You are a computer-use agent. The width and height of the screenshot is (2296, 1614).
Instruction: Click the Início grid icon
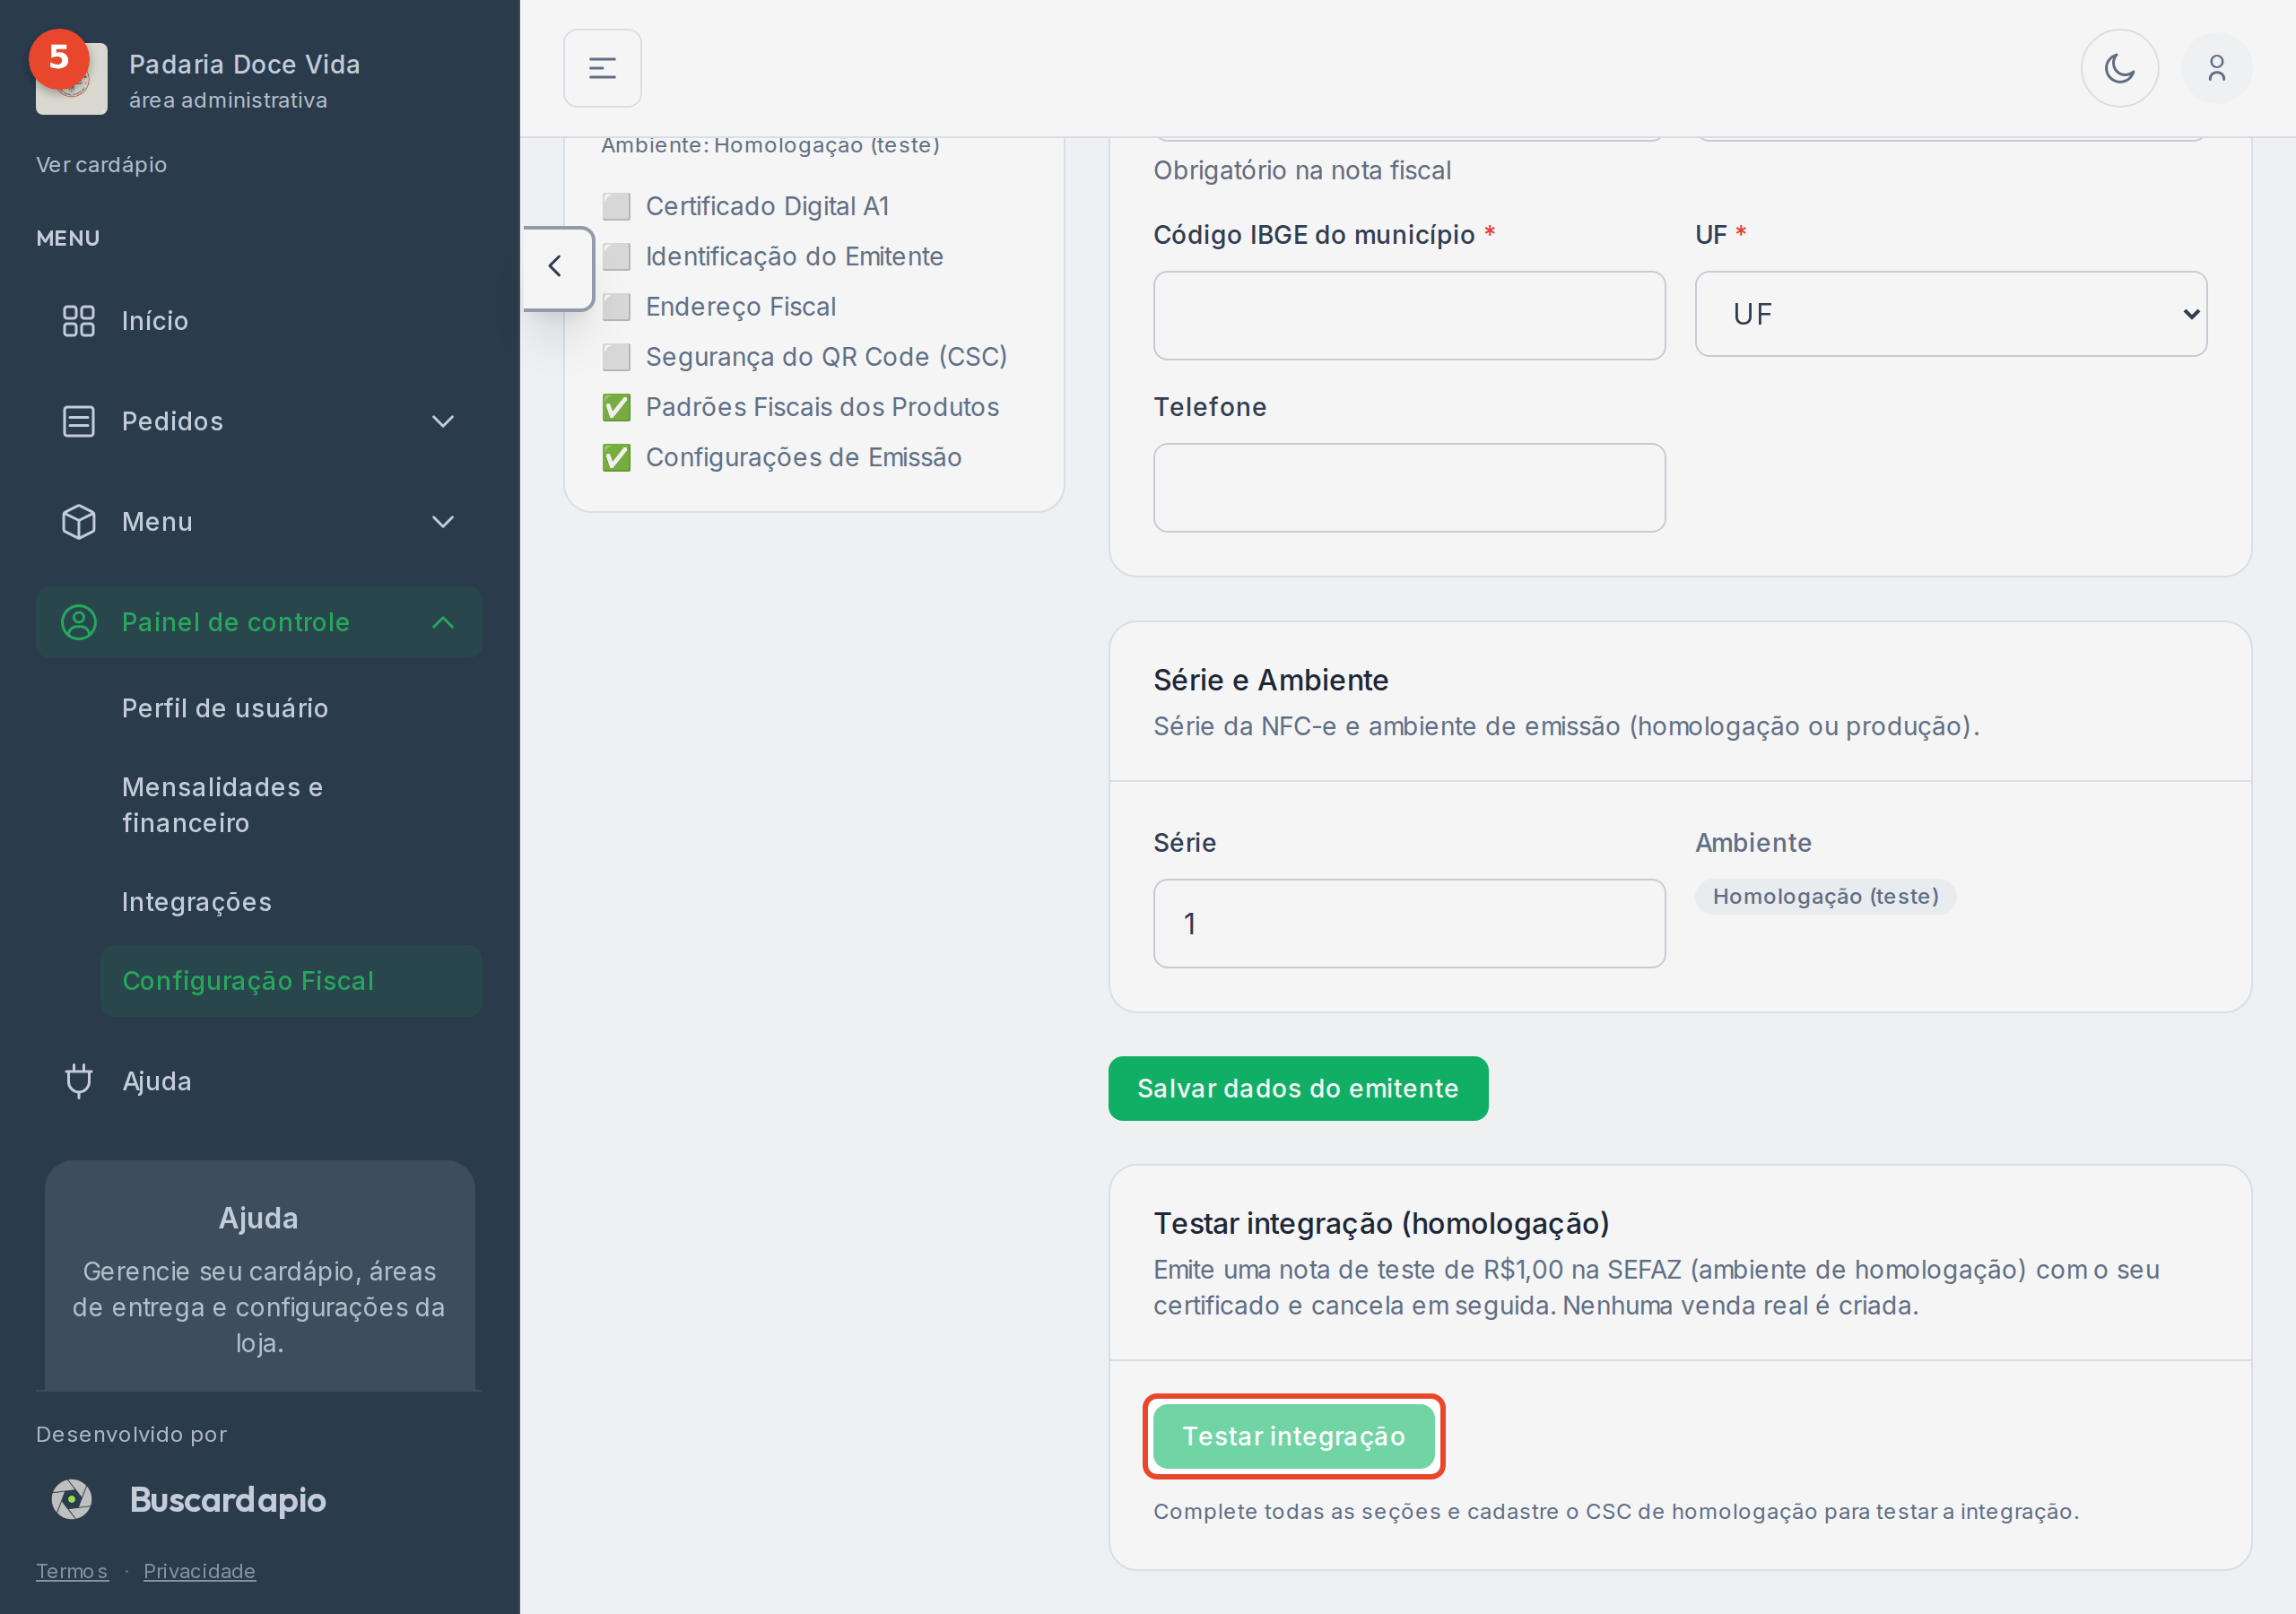coord(79,321)
